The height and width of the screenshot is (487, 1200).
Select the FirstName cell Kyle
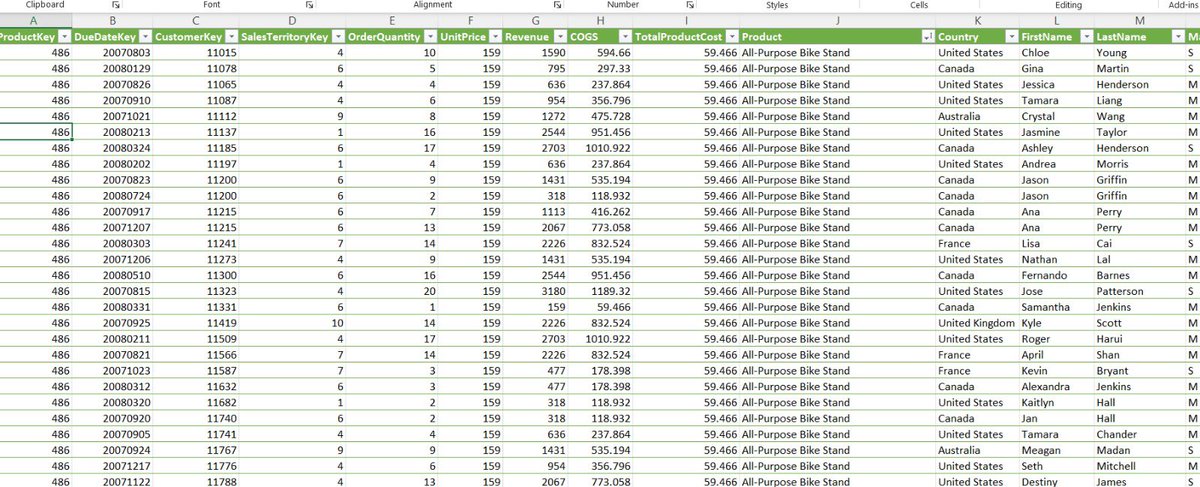pyautogui.click(x=1056, y=323)
